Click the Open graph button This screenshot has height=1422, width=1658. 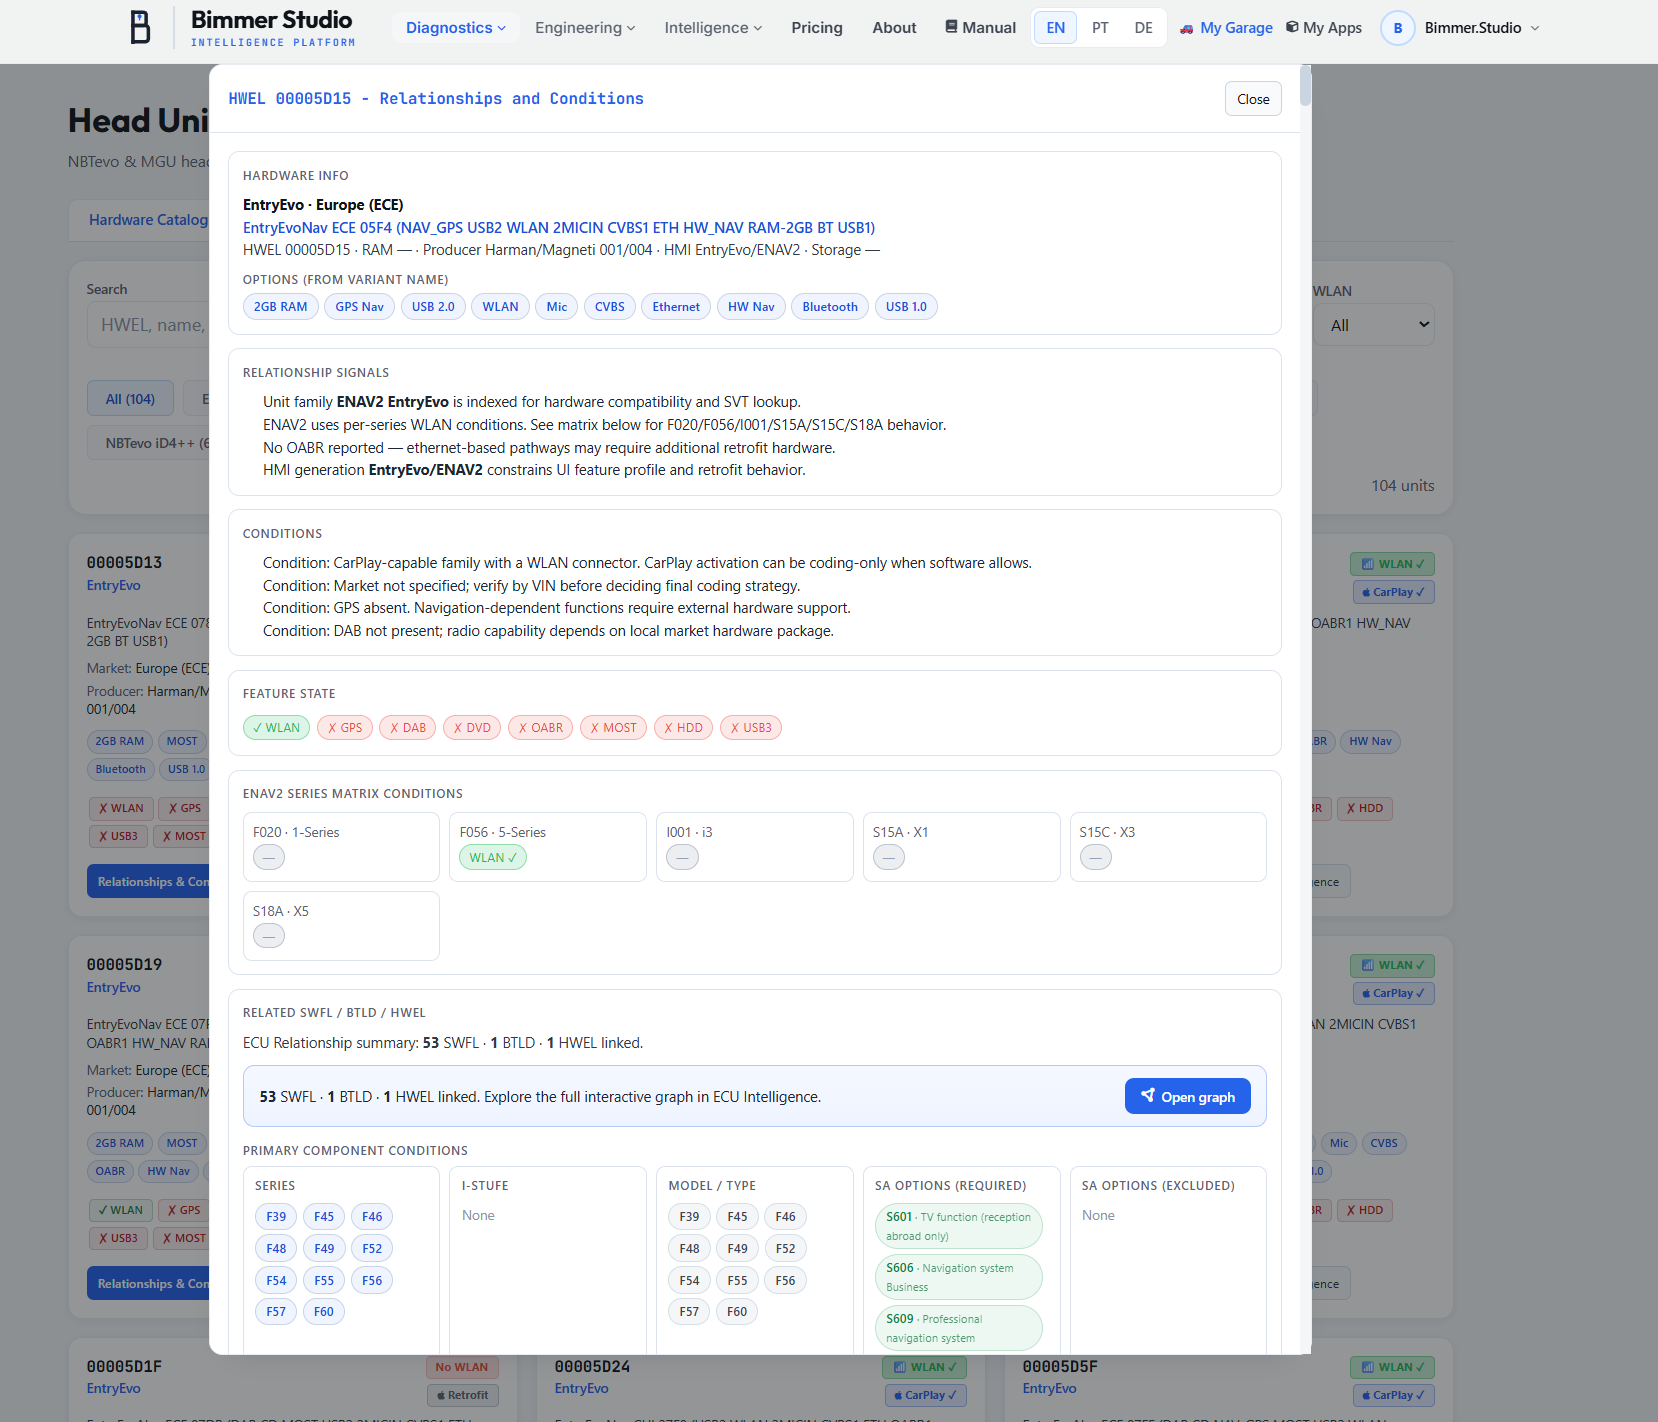tap(1187, 1096)
